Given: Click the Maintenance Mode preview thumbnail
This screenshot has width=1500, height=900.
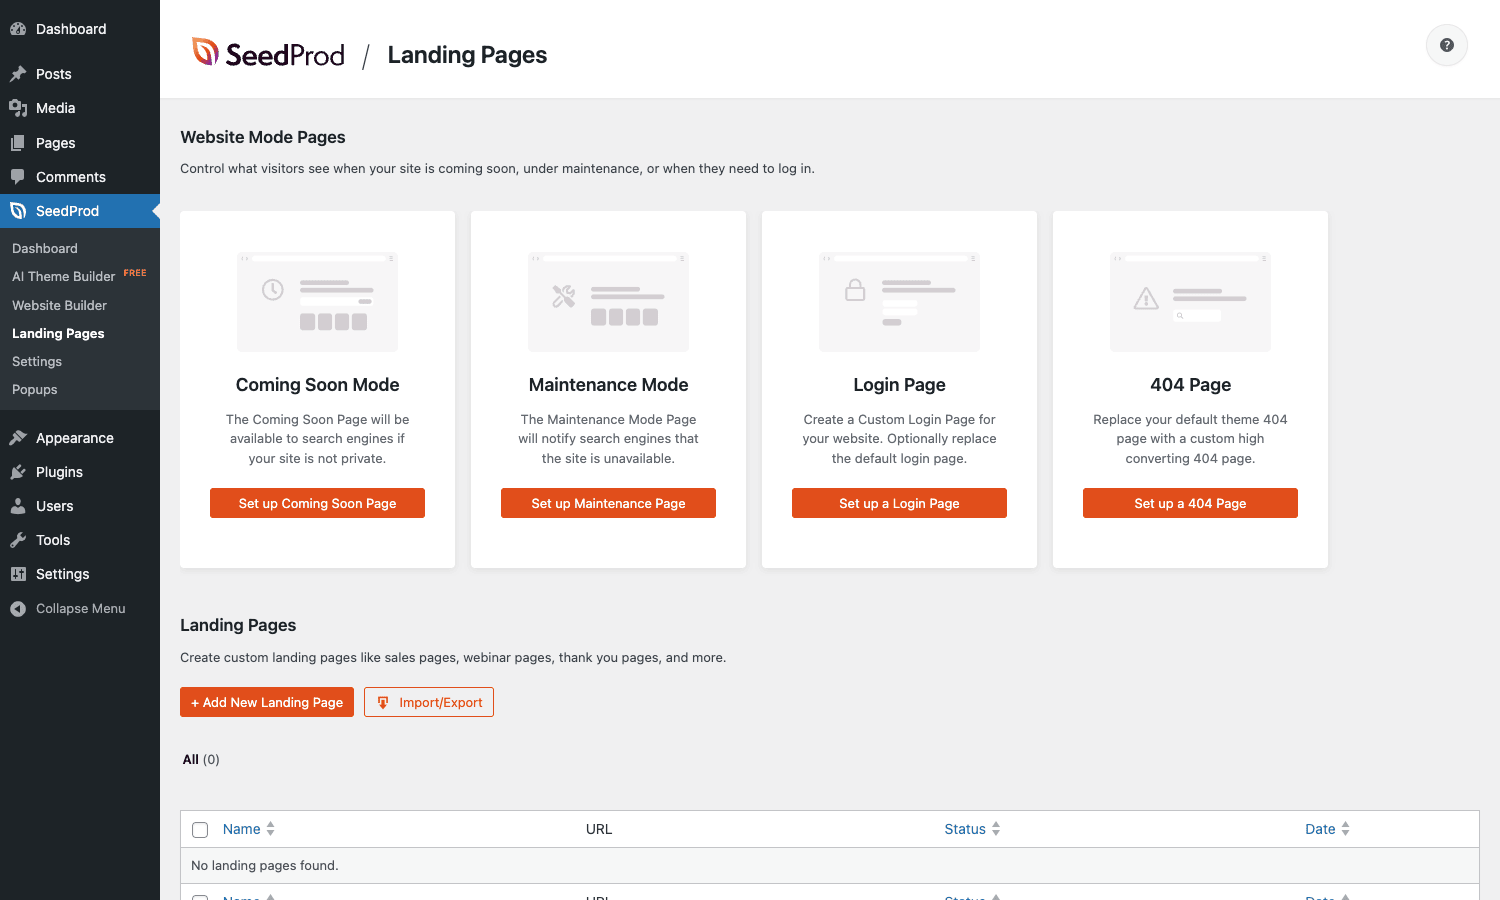Looking at the screenshot, I should click(608, 301).
